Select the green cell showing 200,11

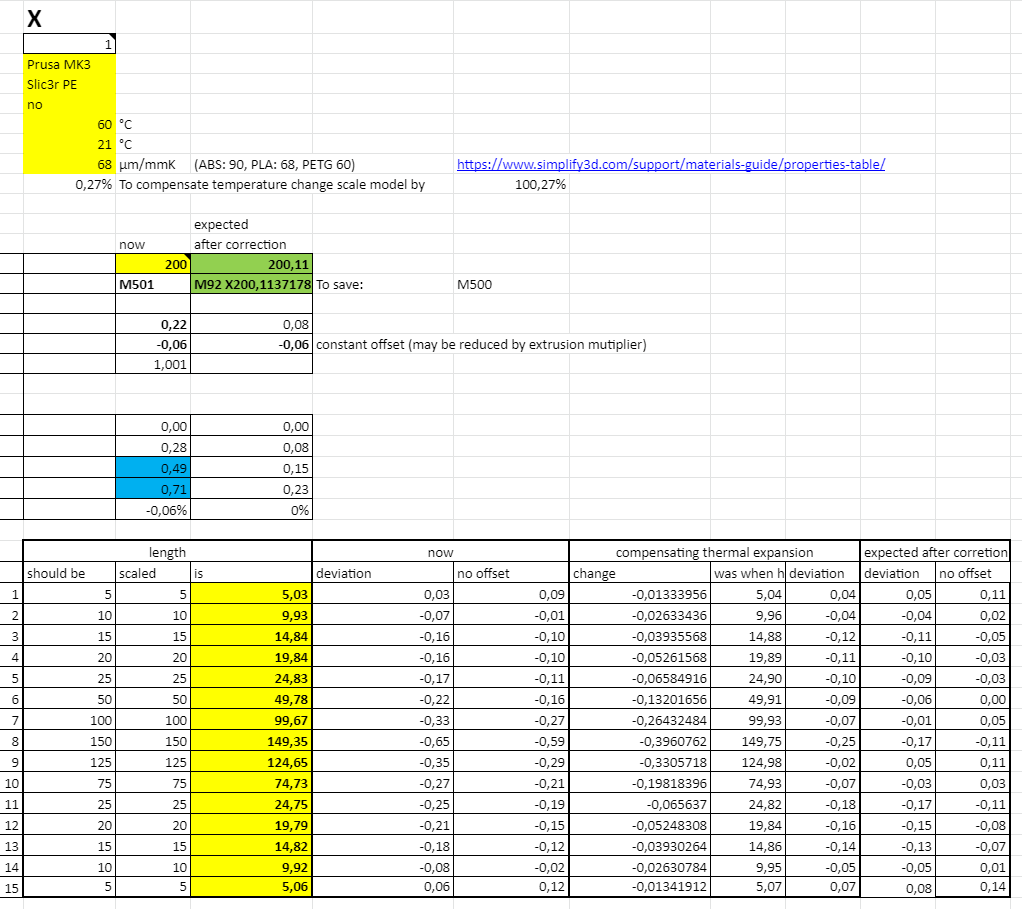click(x=252, y=264)
